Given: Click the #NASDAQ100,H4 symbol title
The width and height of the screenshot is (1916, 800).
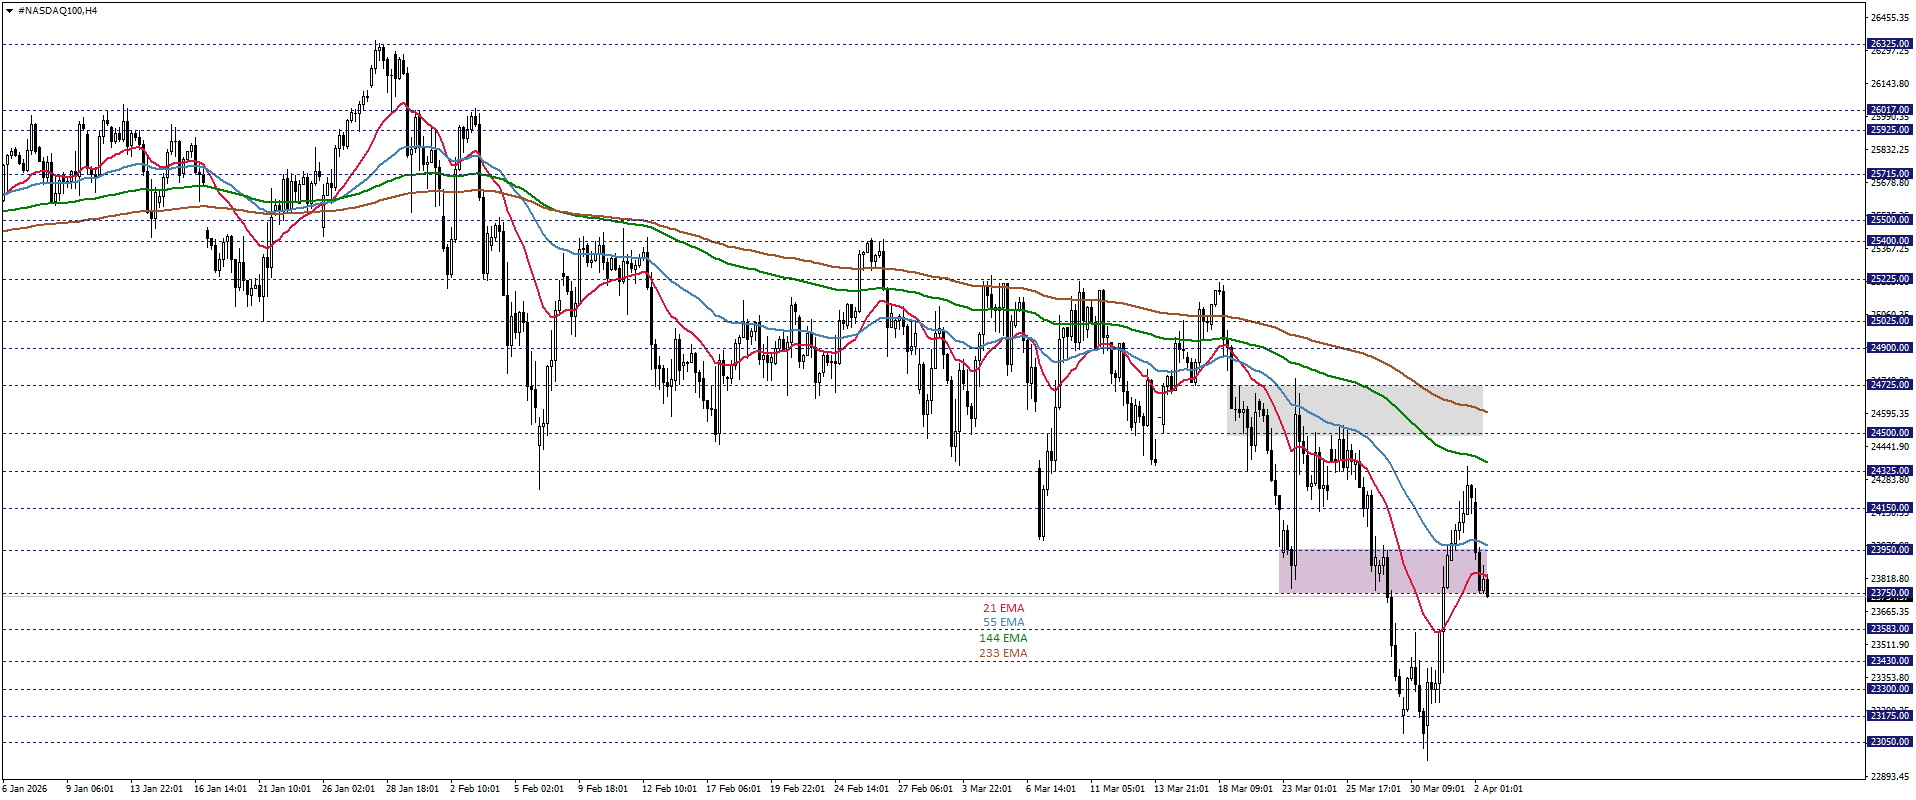Looking at the screenshot, I should point(58,11).
